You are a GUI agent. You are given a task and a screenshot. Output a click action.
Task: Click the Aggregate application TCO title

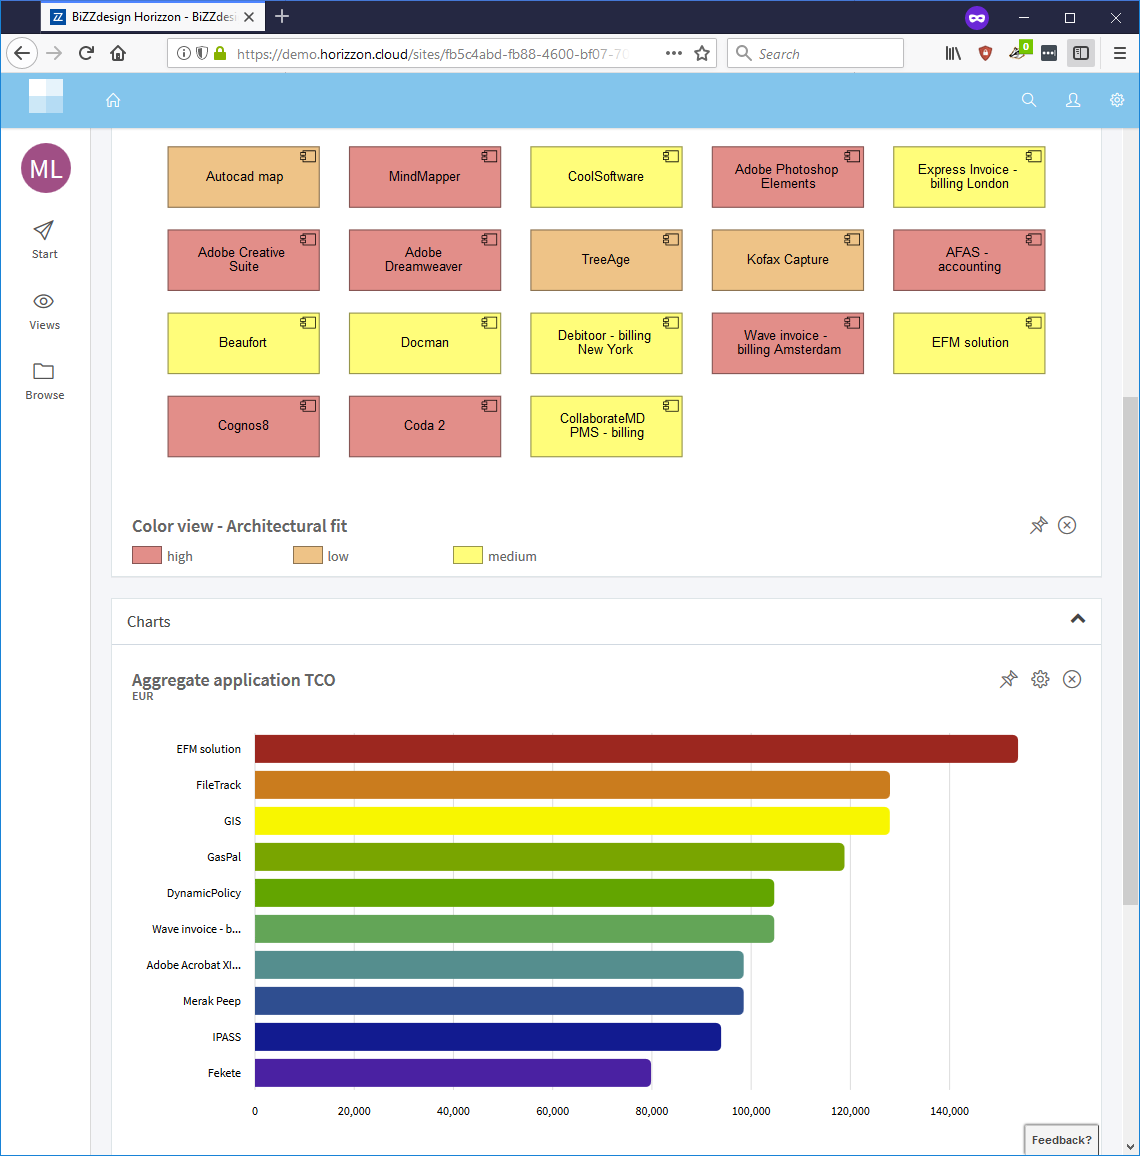pyautogui.click(x=233, y=680)
